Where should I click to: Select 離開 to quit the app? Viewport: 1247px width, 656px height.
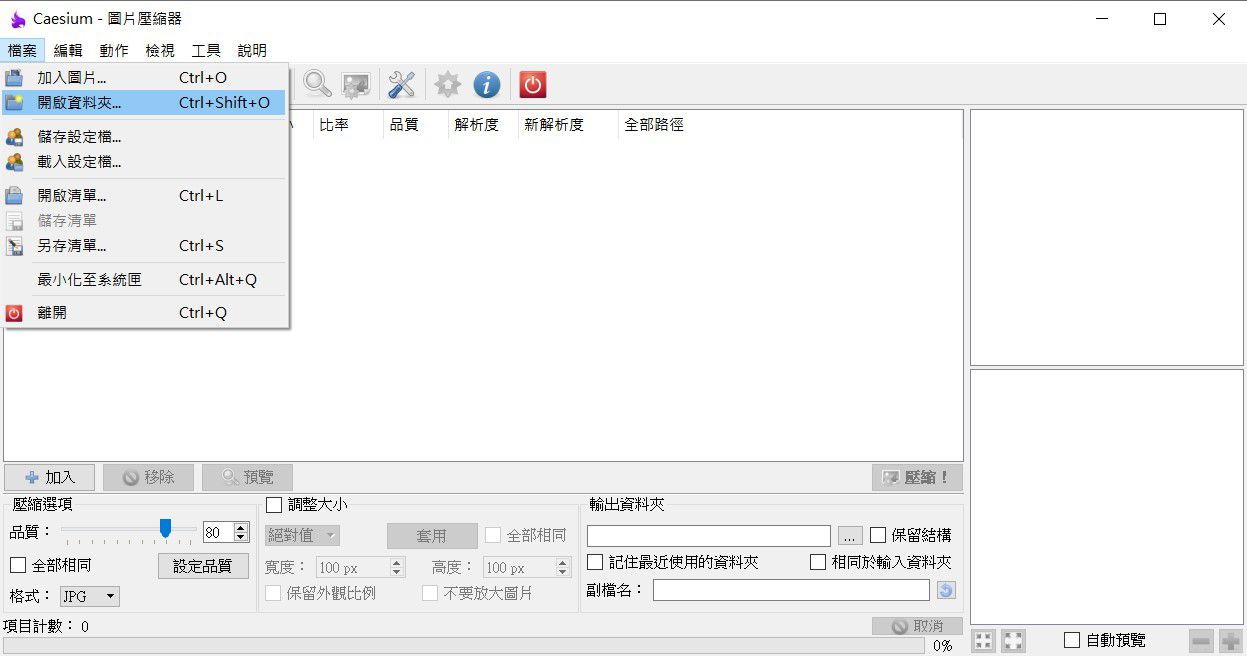pyautogui.click(x=144, y=313)
